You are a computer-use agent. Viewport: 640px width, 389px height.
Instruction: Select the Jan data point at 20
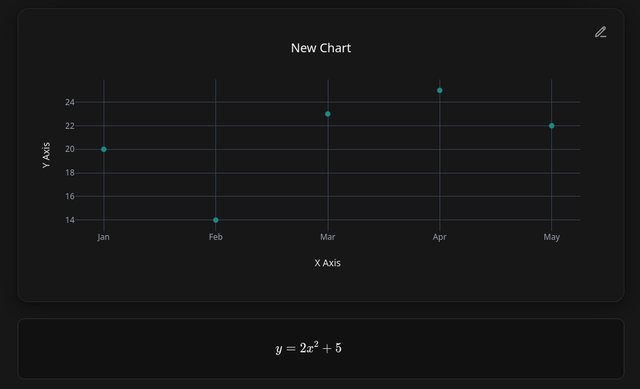click(104, 149)
